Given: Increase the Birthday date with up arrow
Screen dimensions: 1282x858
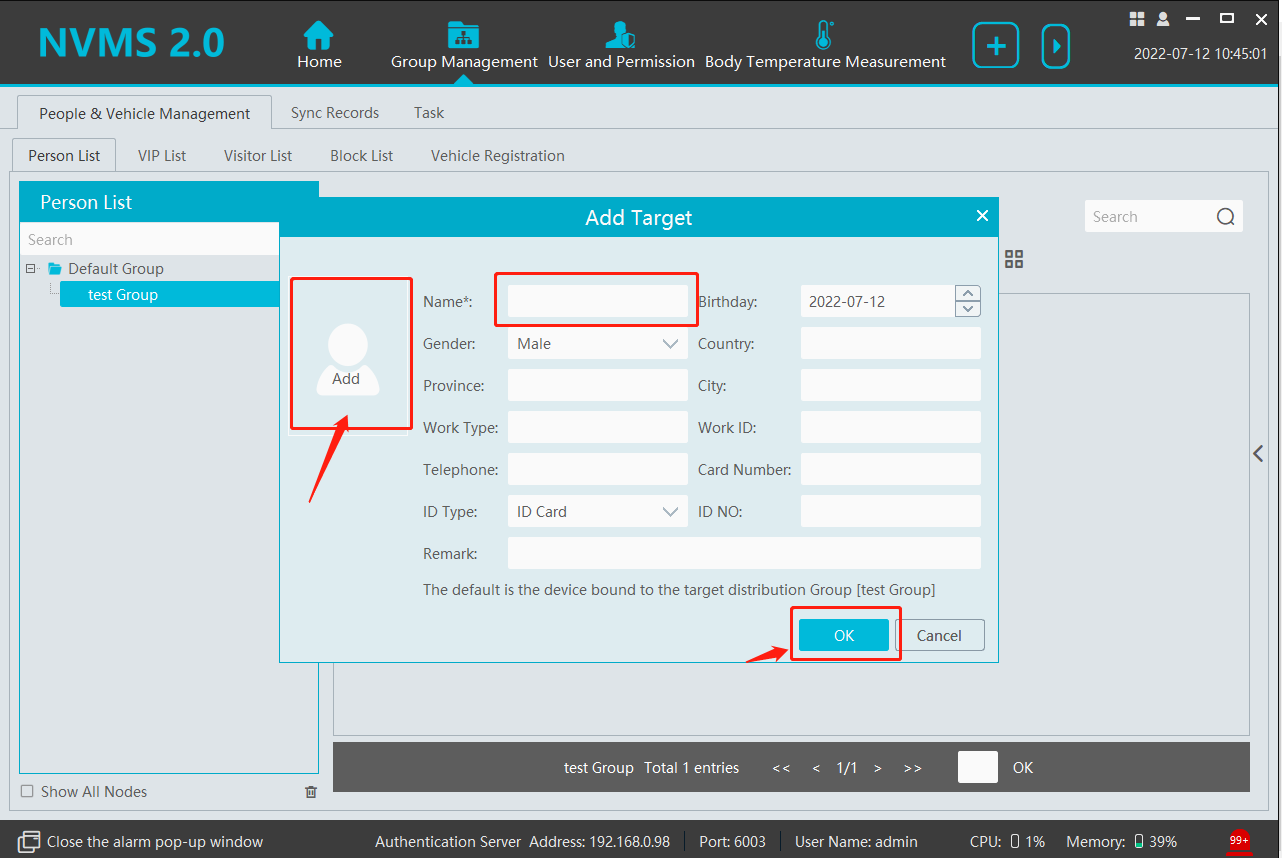Looking at the screenshot, I should [967, 293].
